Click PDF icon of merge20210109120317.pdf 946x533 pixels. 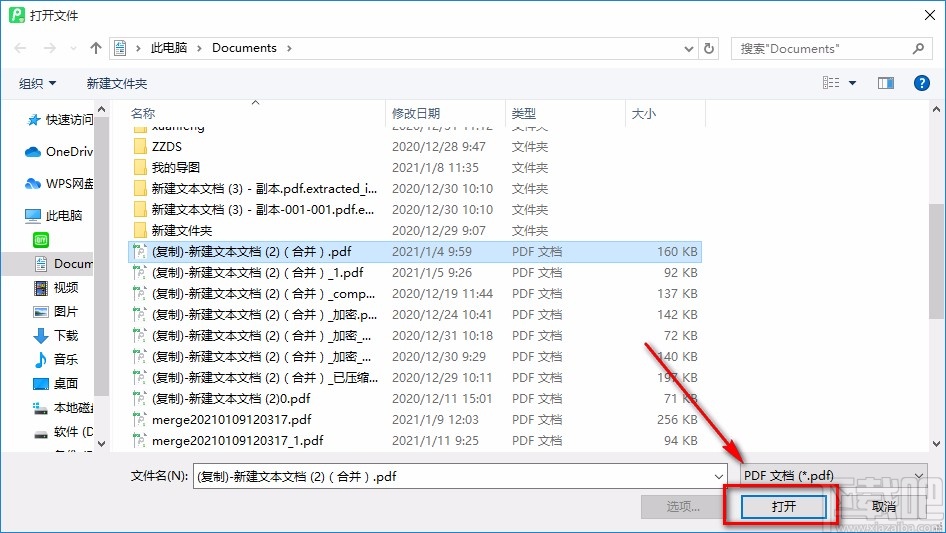pos(139,420)
